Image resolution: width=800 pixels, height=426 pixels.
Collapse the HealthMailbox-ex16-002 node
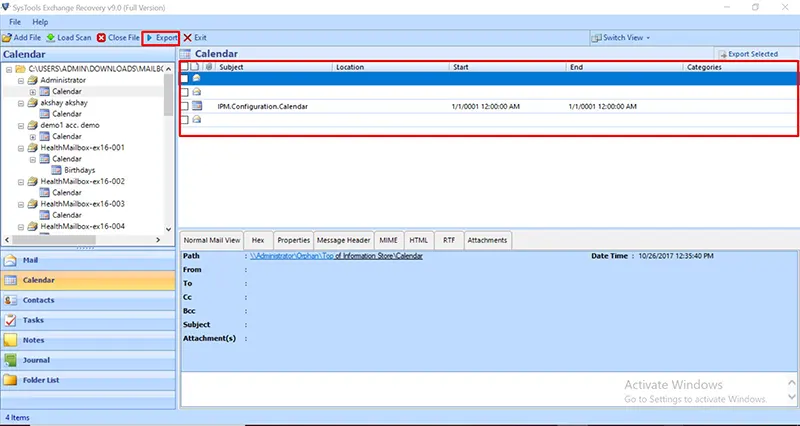(x=21, y=182)
